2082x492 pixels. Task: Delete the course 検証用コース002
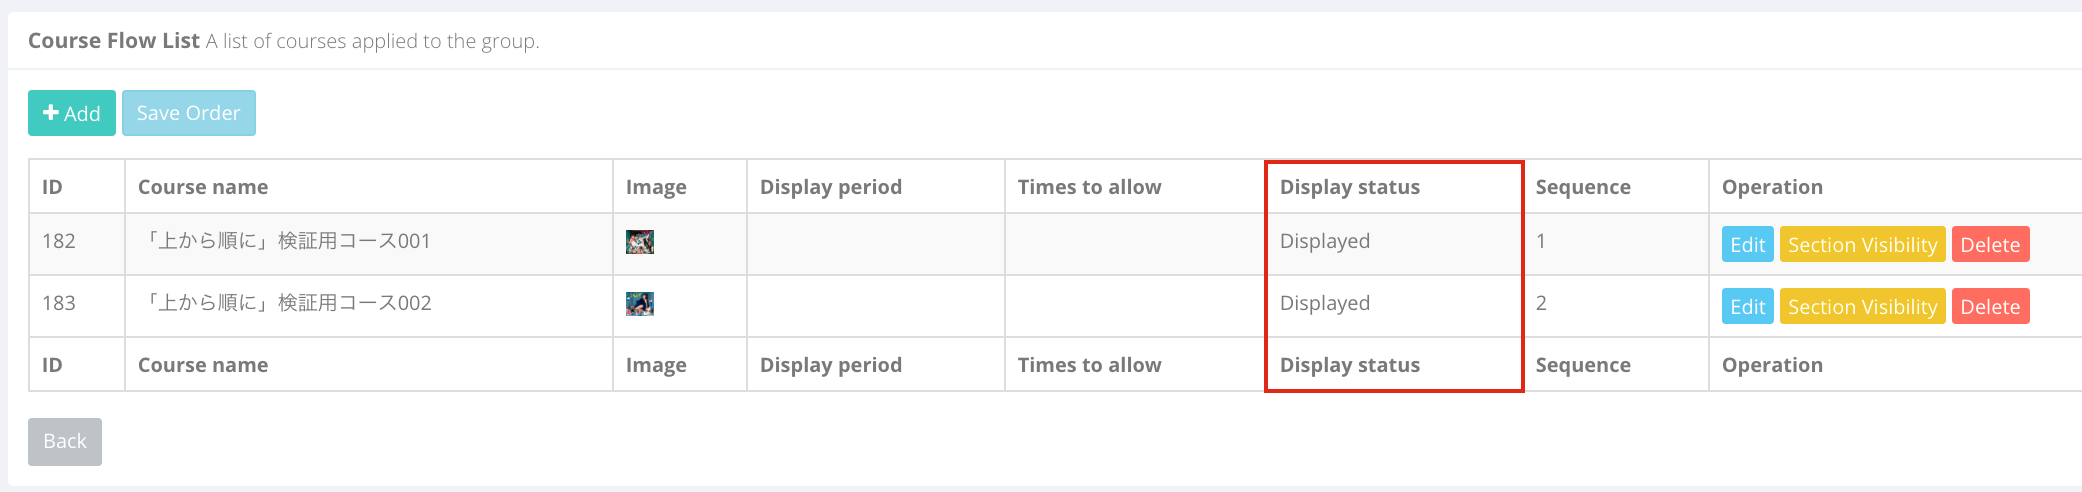click(1990, 307)
